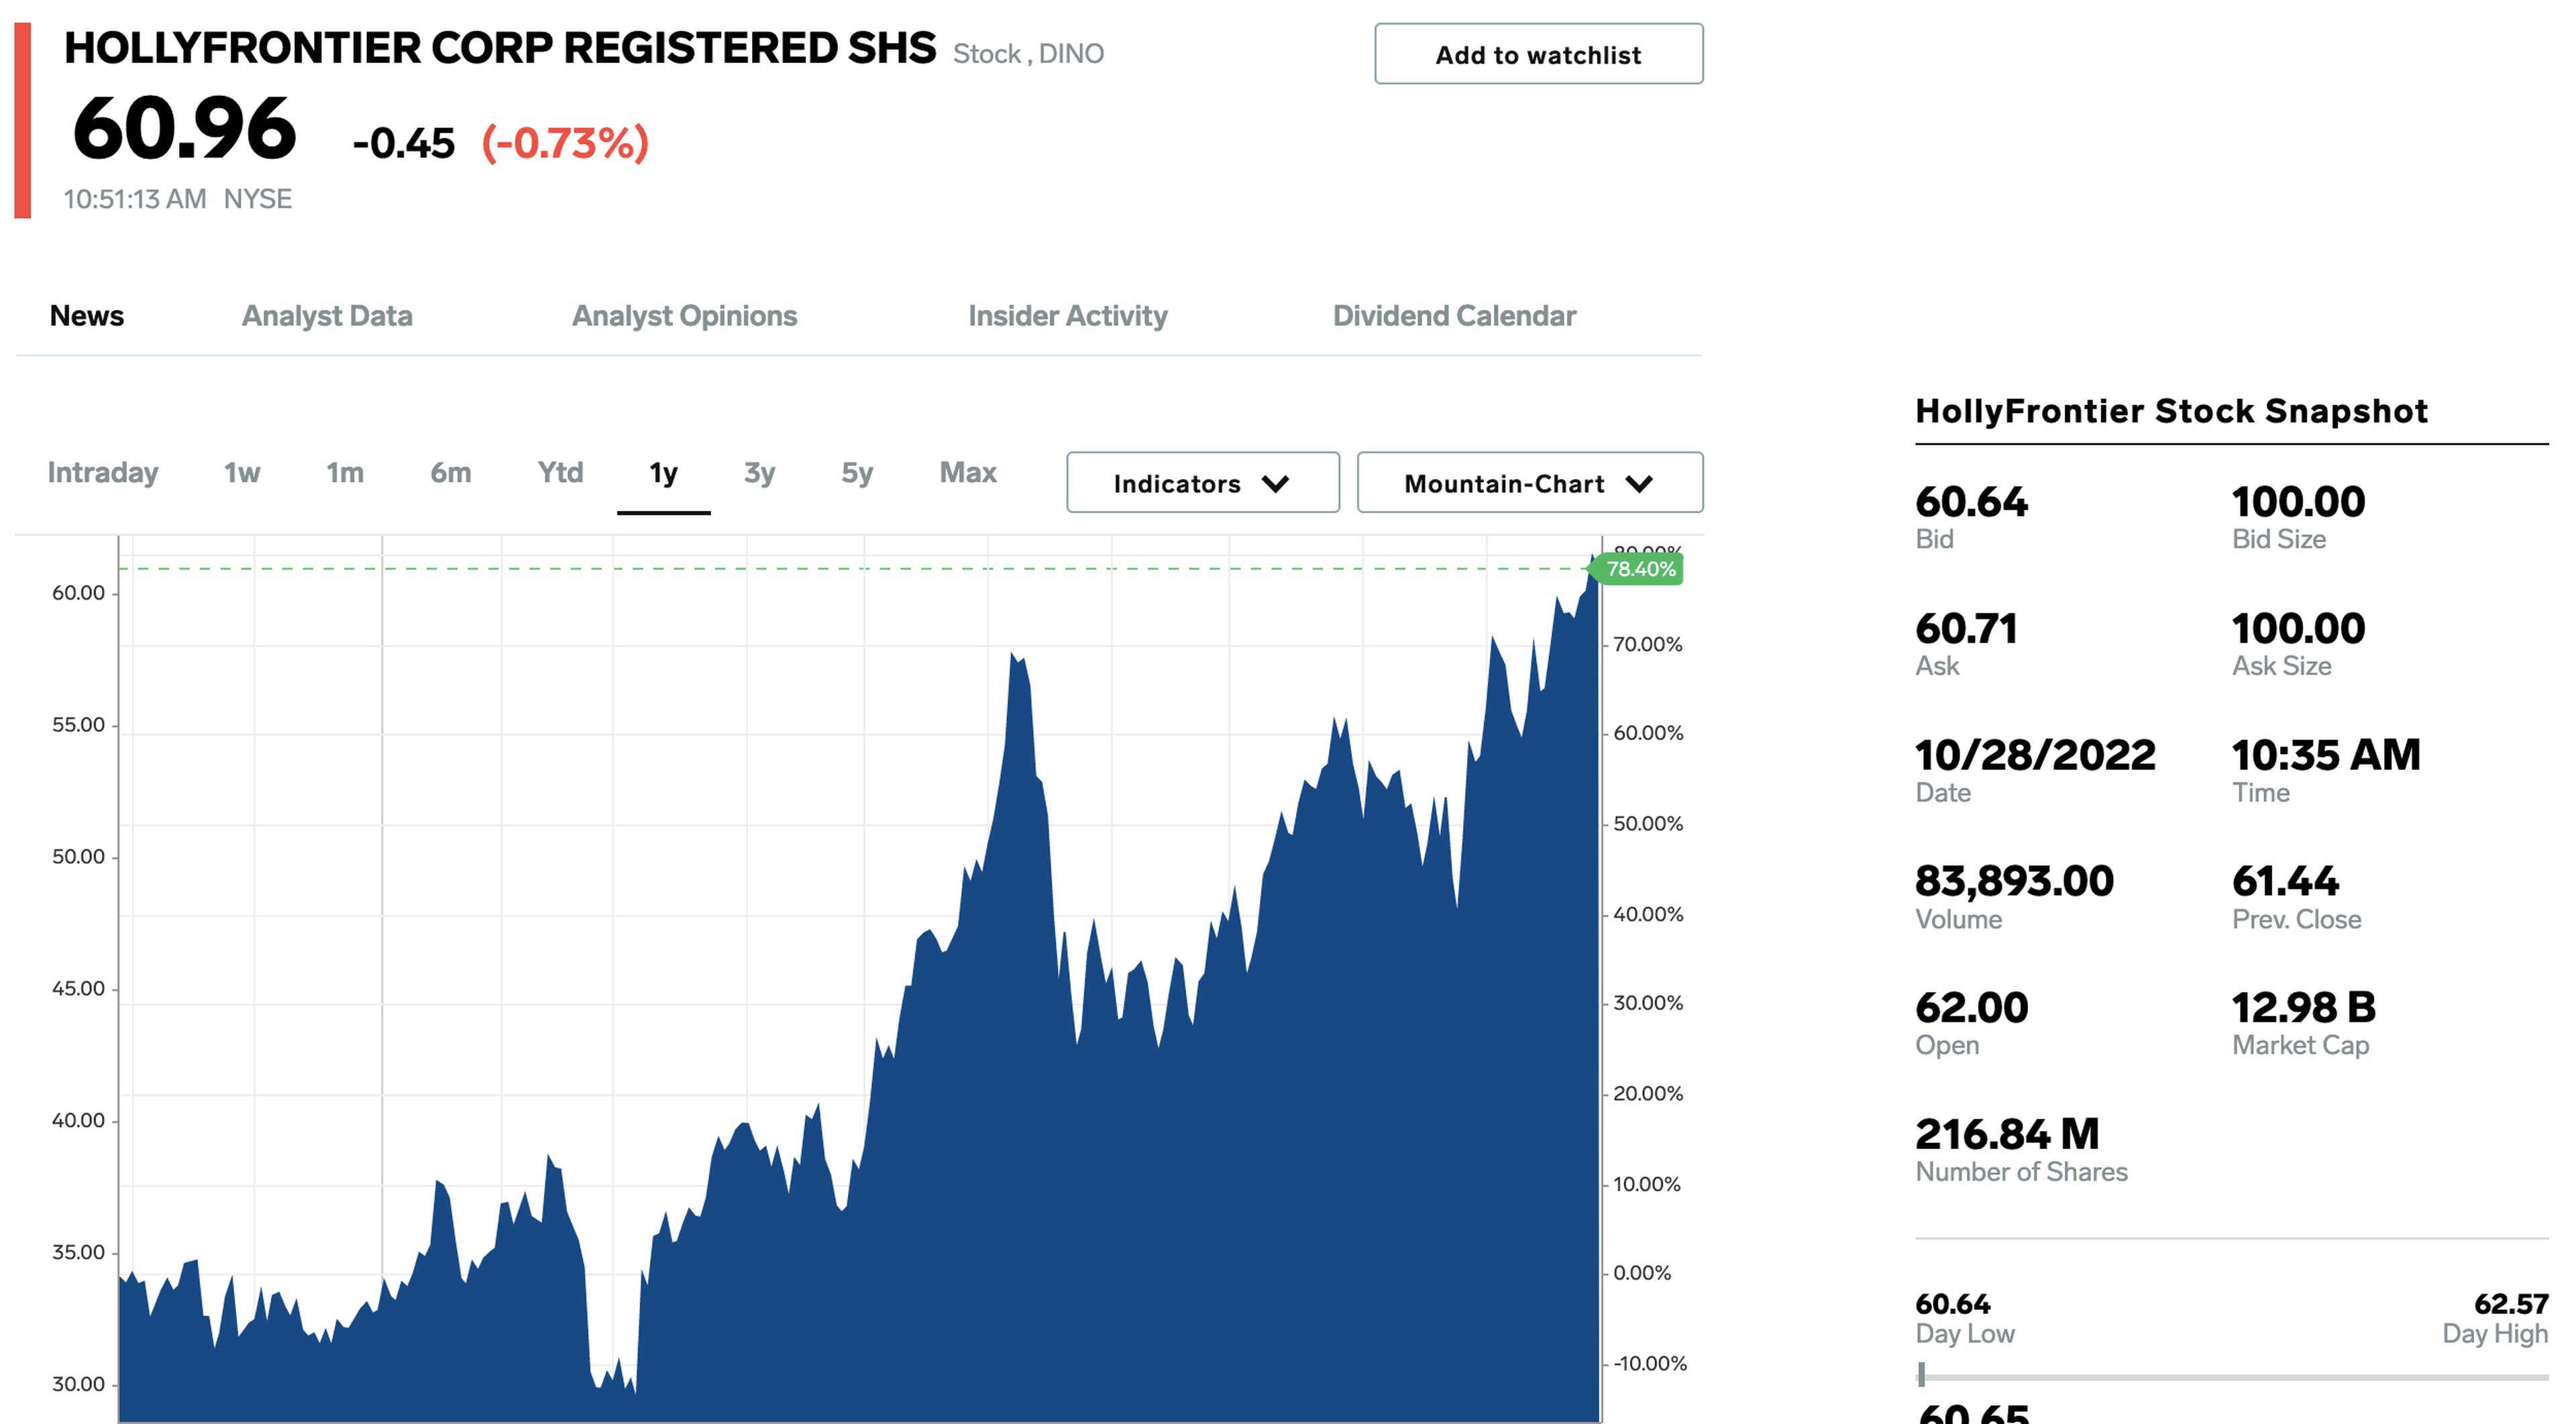Click the Add to watchlist button
Image resolution: width=2576 pixels, height=1424 pixels.
pyautogui.click(x=1538, y=54)
